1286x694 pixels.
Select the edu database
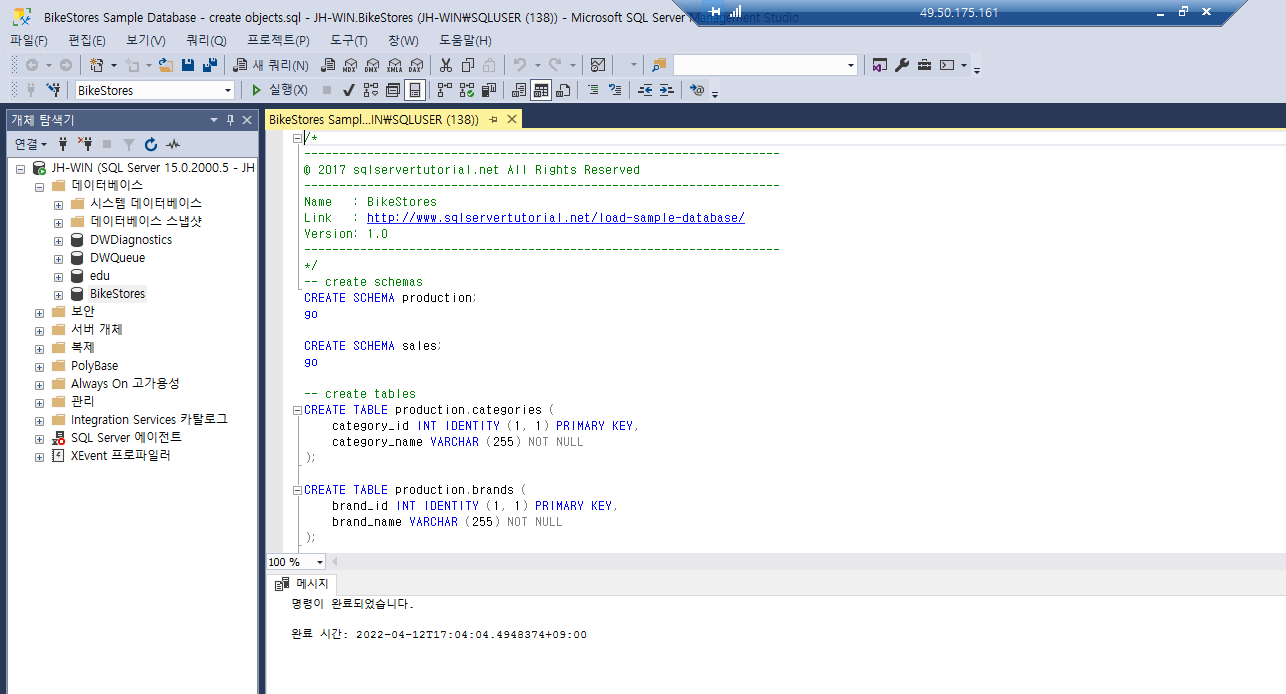[100, 276]
